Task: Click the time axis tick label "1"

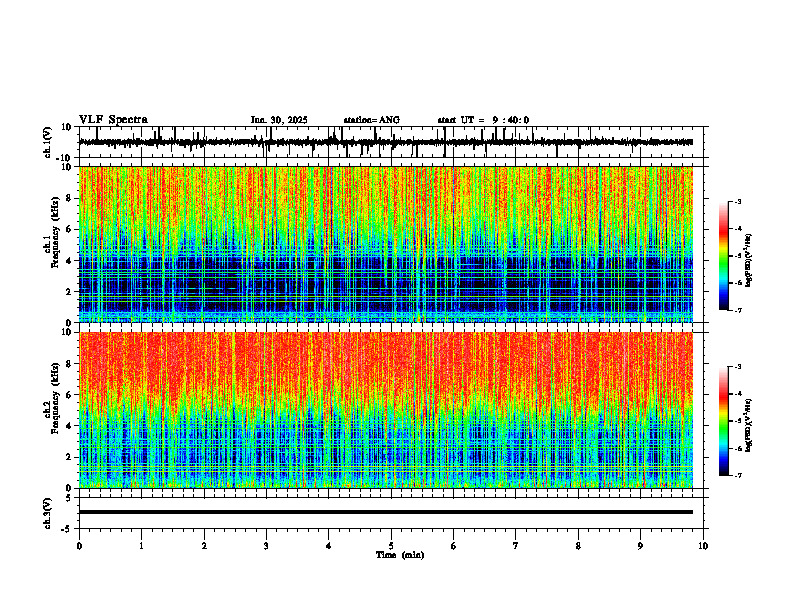Action: (141, 546)
